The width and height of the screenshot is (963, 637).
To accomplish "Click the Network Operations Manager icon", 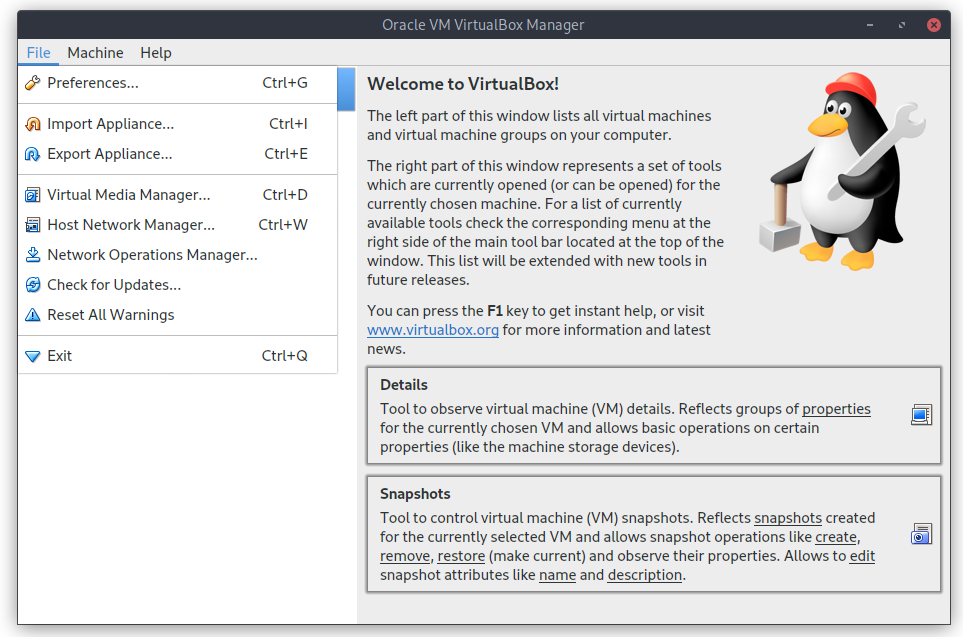I will tap(33, 255).
